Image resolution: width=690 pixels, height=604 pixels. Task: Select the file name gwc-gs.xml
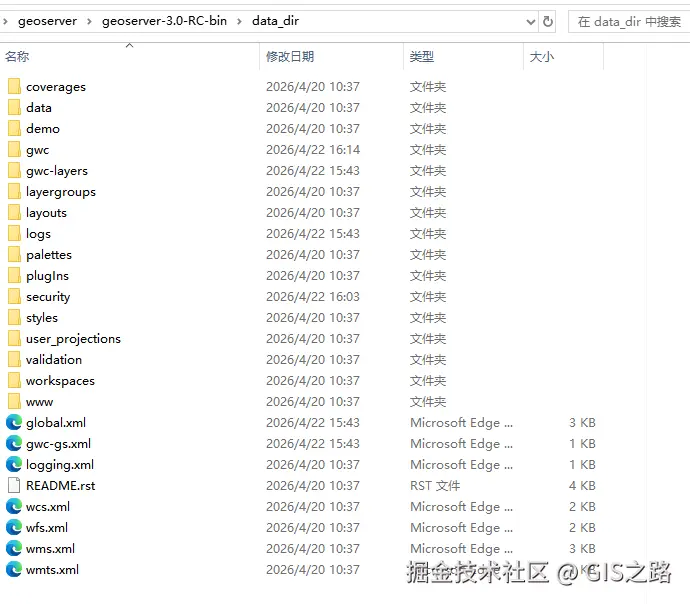pos(59,443)
